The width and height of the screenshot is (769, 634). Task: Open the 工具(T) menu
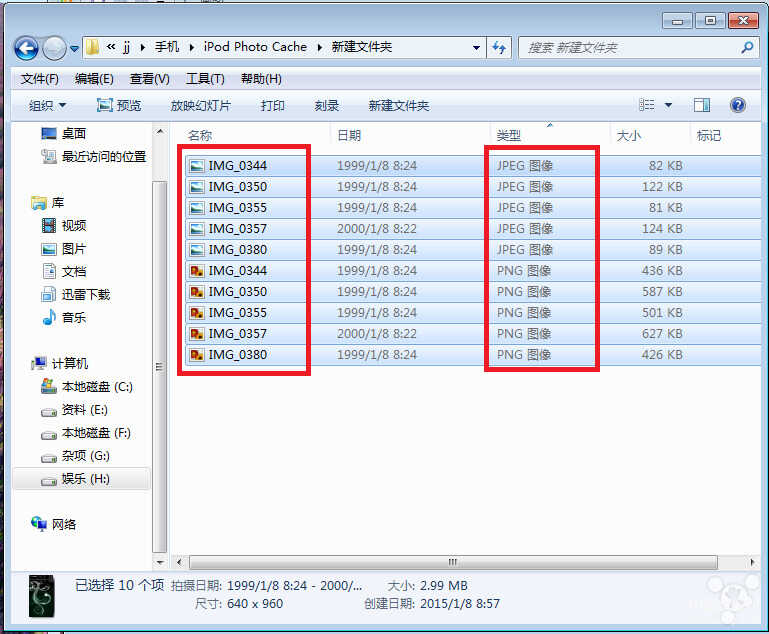(205, 78)
